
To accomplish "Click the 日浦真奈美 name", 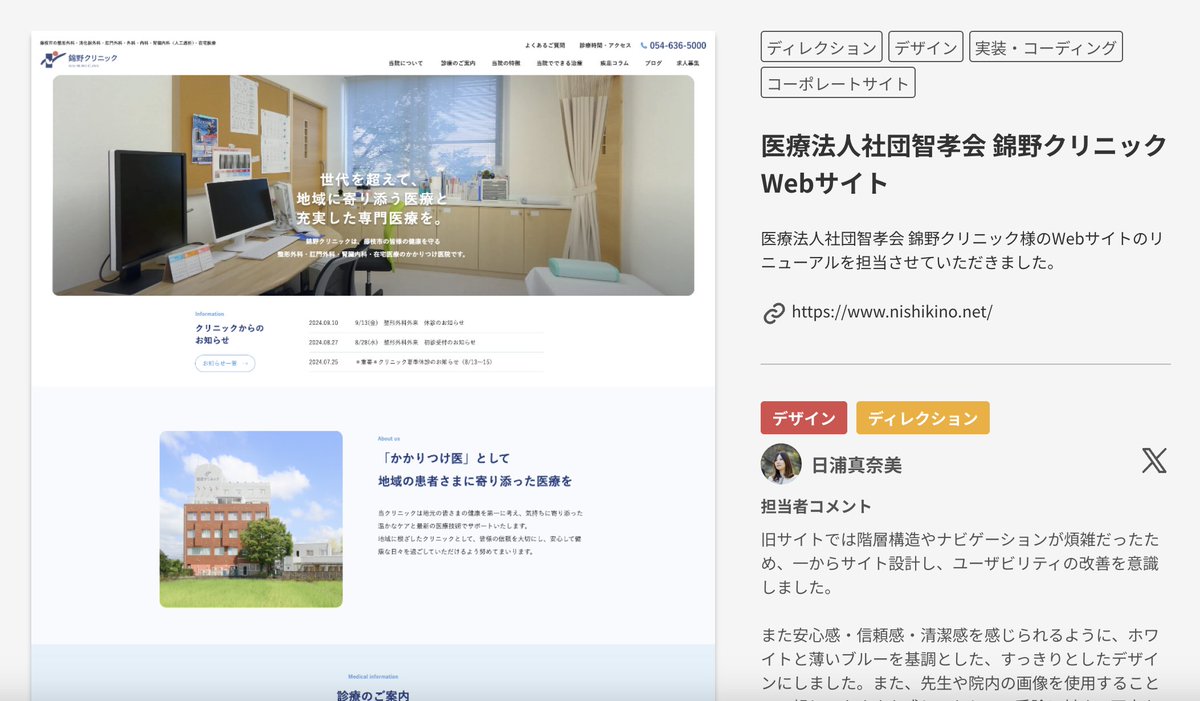I will pos(856,465).
